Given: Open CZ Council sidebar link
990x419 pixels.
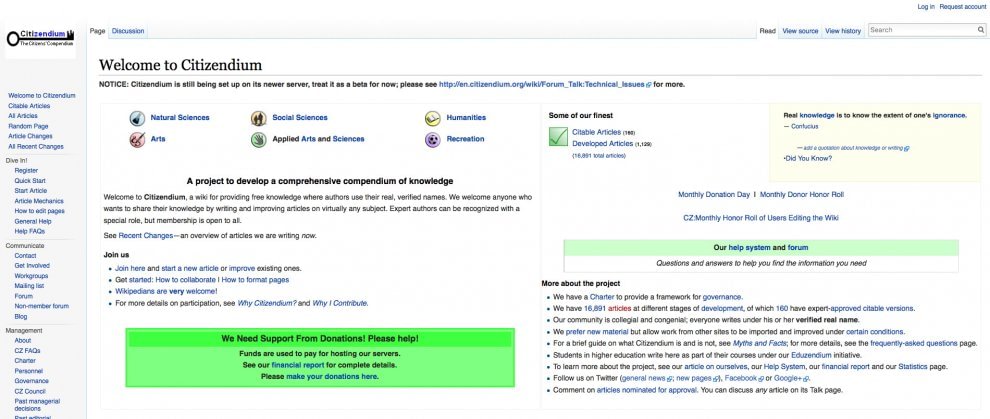Looking at the screenshot, I should tap(29, 391).
